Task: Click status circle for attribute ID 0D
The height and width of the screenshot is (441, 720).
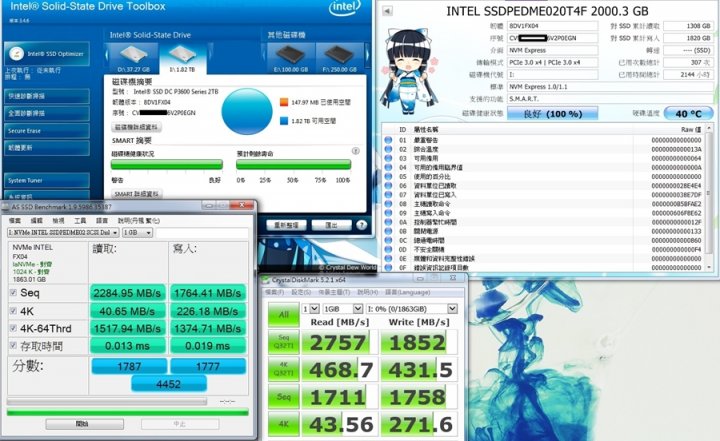Action: point(388,249)
